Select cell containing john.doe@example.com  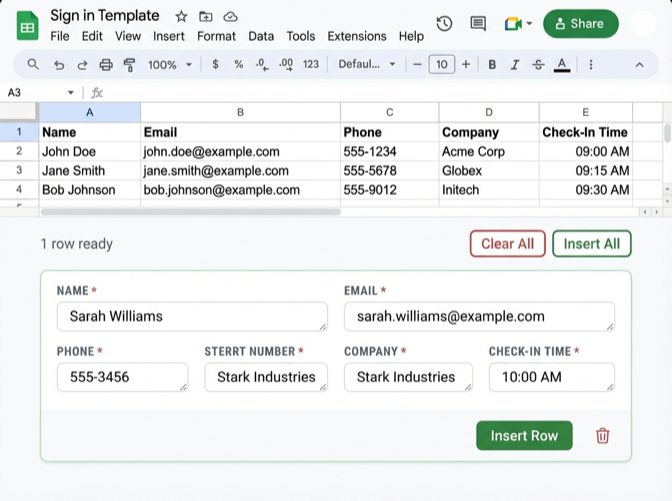coord(240,151)
